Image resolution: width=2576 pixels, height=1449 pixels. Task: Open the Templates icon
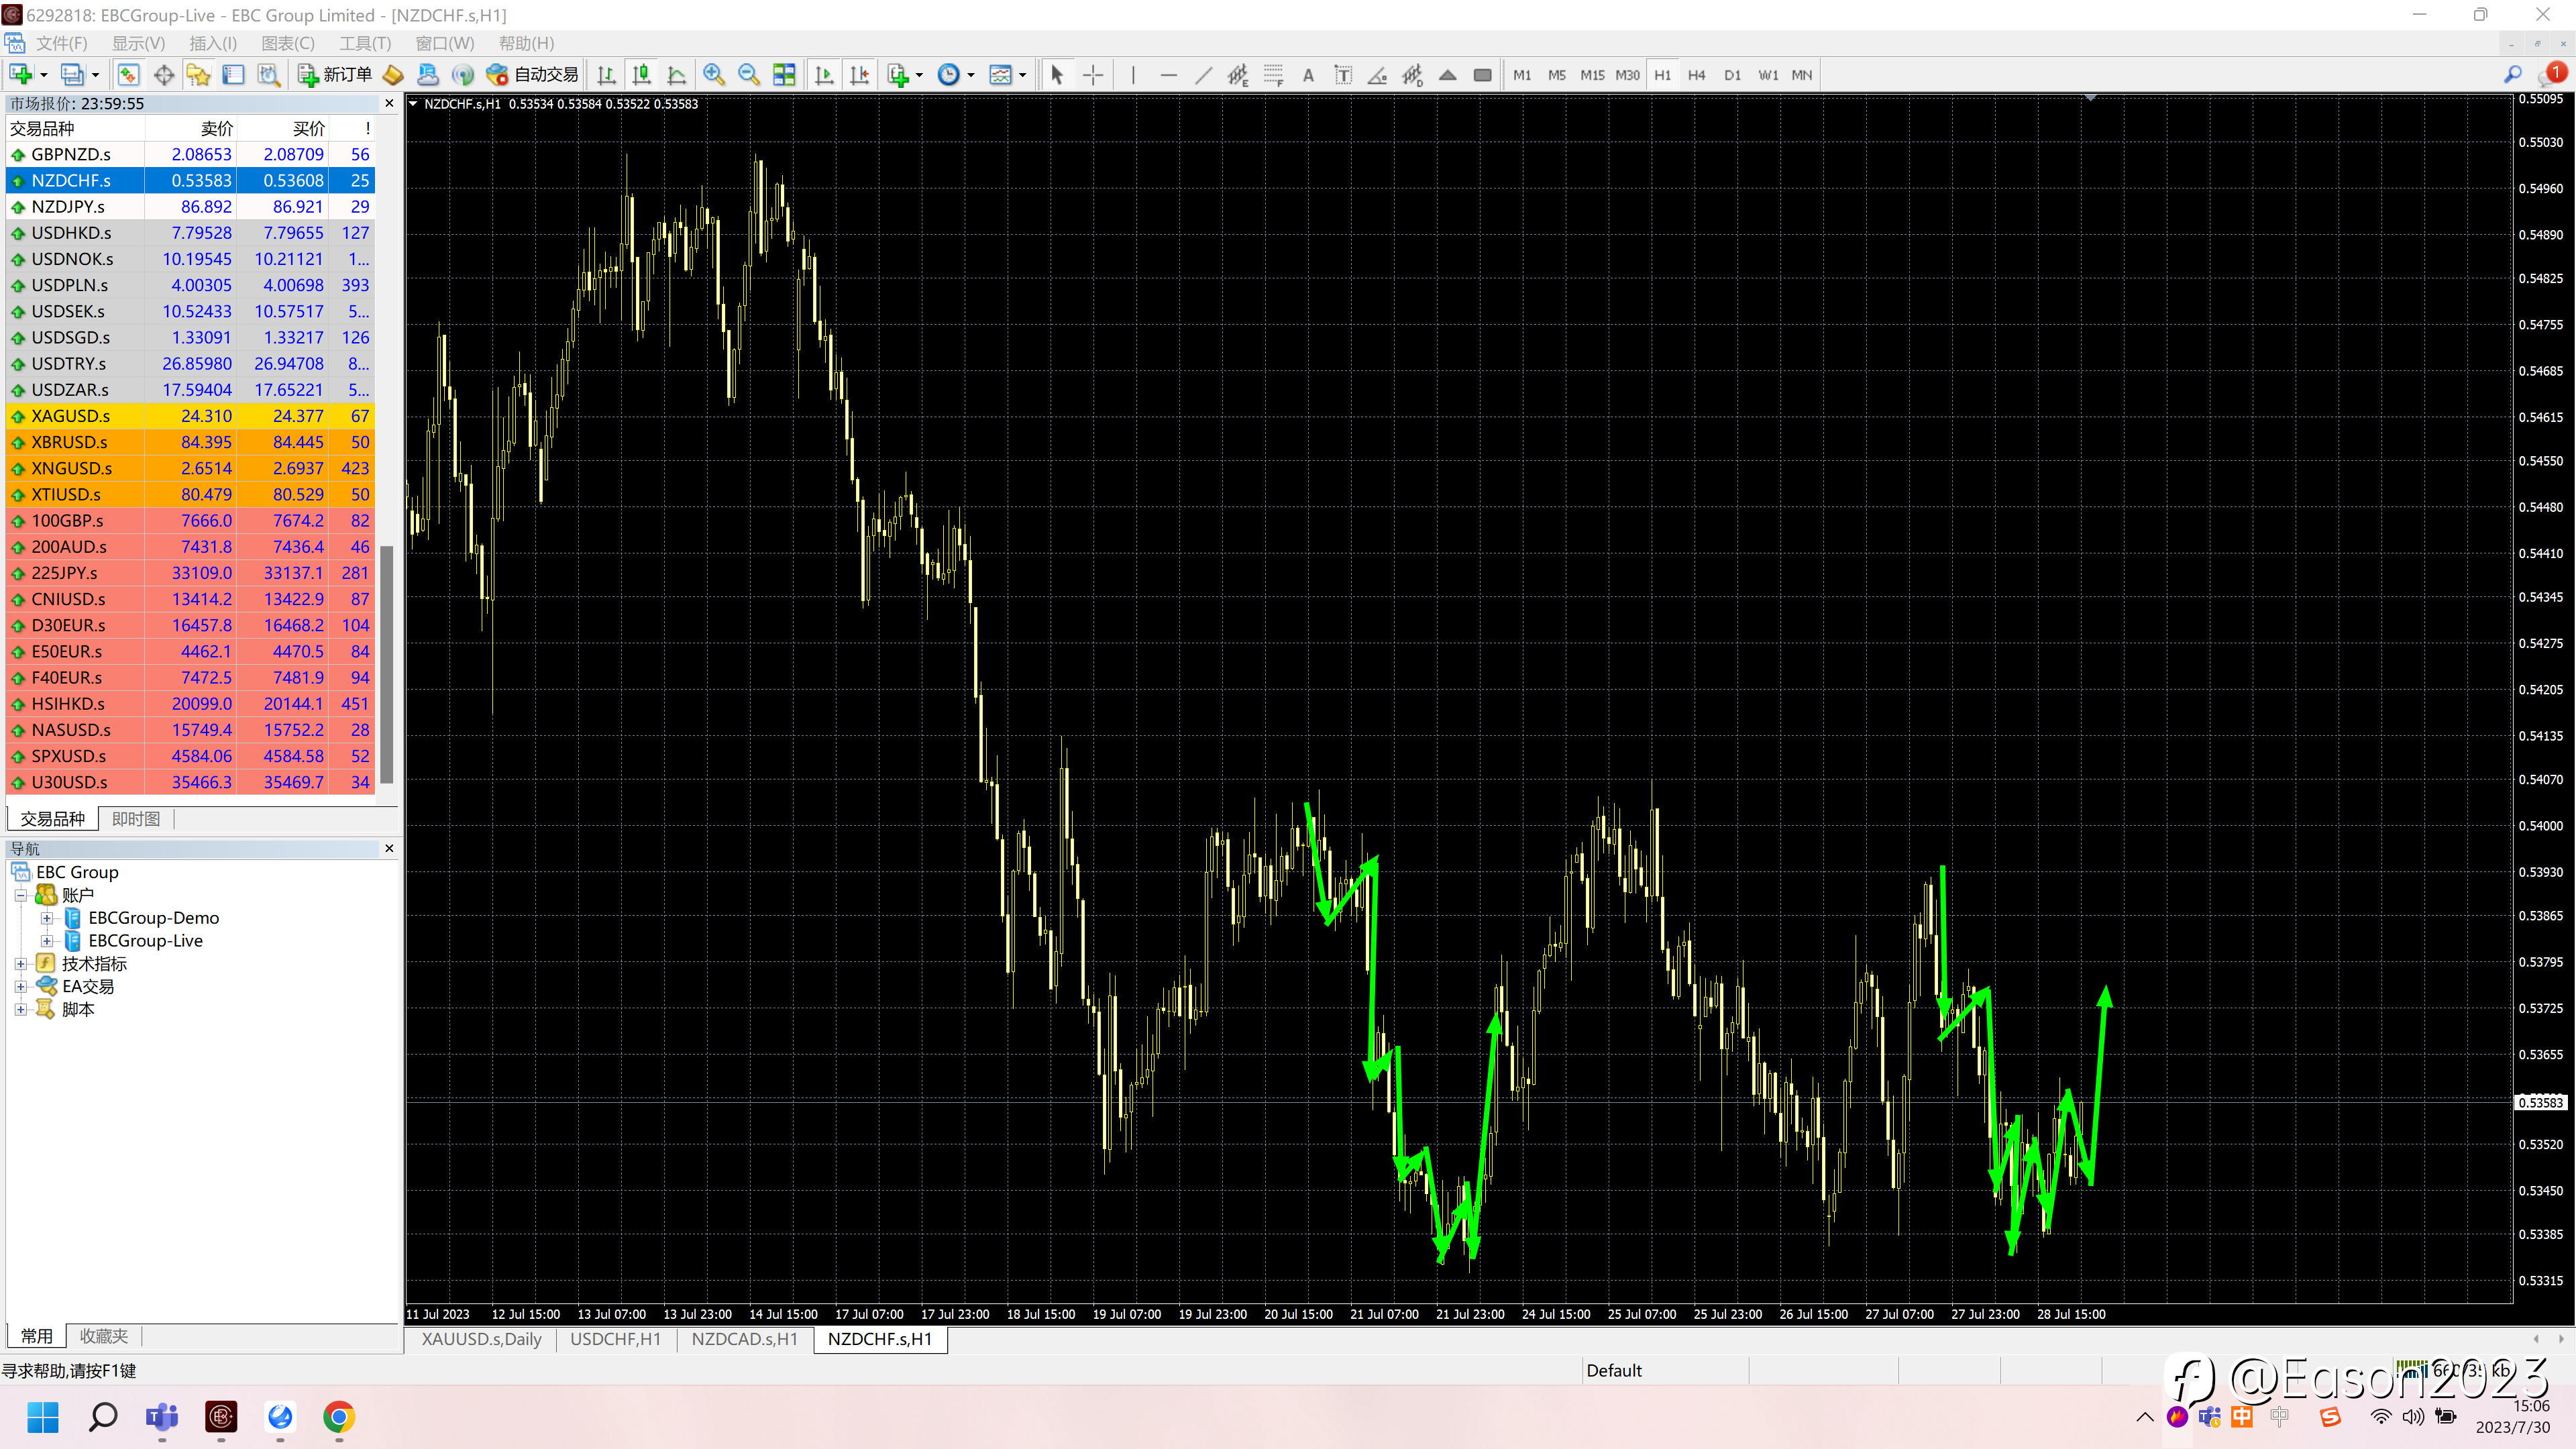point(1000,75)
